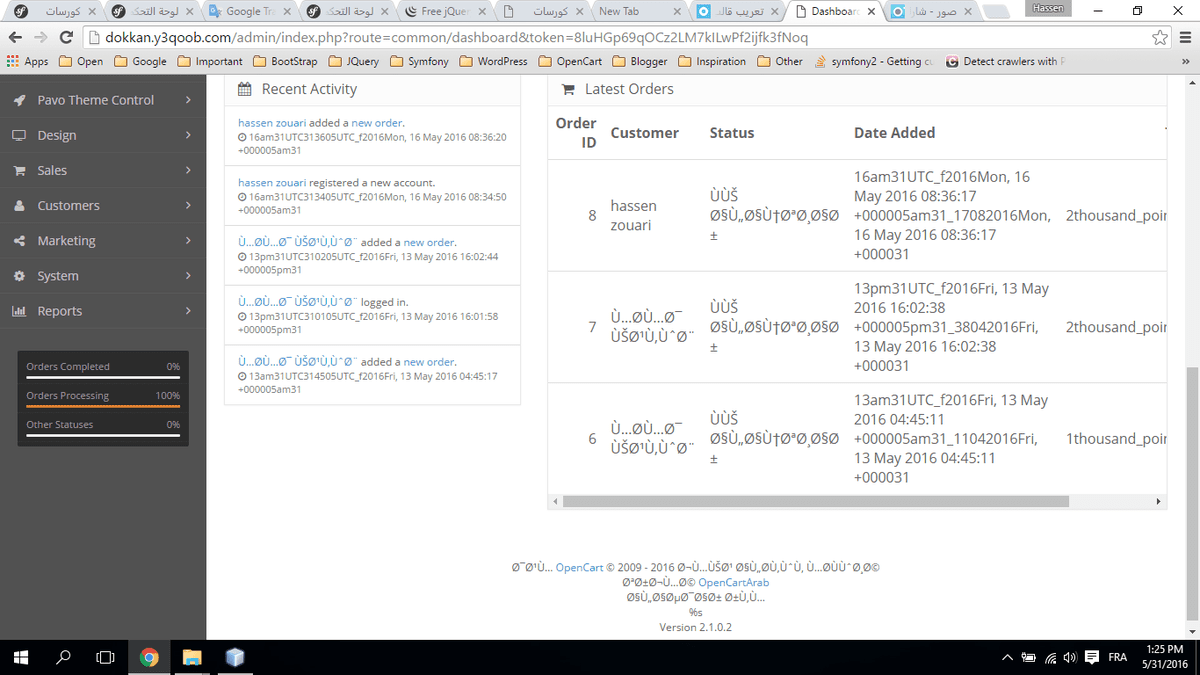
Task: Click the Sales cart icon
Action: (x=19, y=171)
